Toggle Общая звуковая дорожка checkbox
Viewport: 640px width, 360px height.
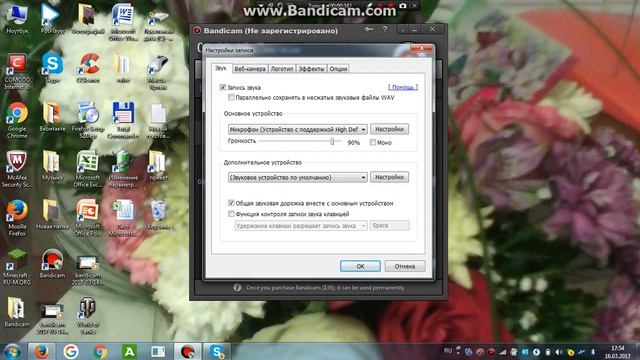(231, 203)
